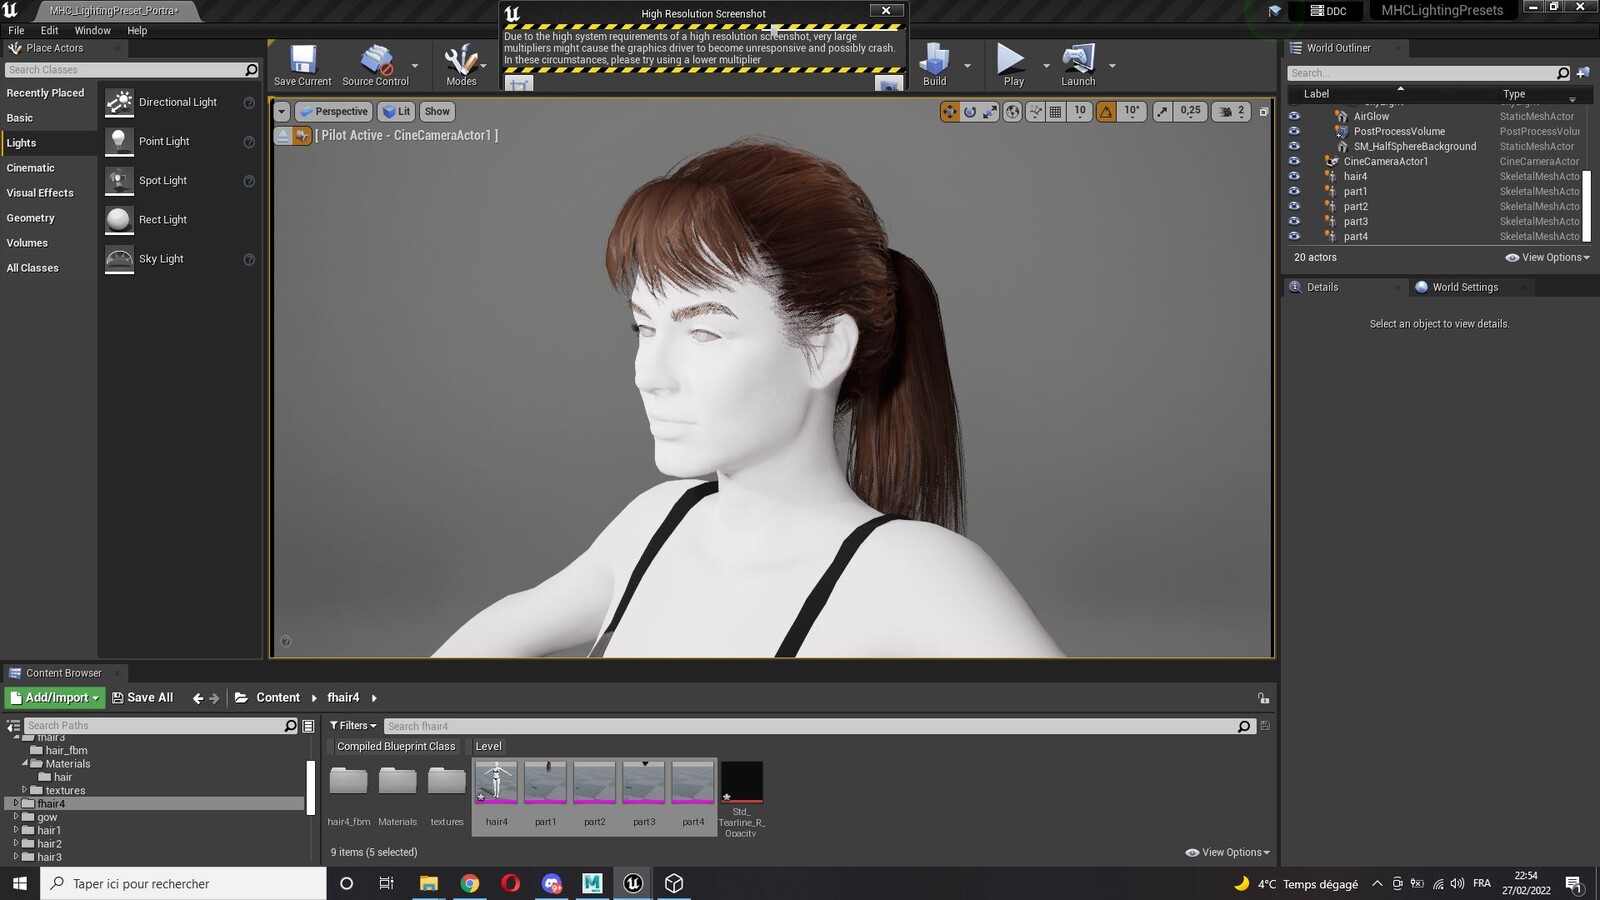Switch to the World Settings tab
Viewport: 1600px width, 900px height.
[x=1465, y=287]
